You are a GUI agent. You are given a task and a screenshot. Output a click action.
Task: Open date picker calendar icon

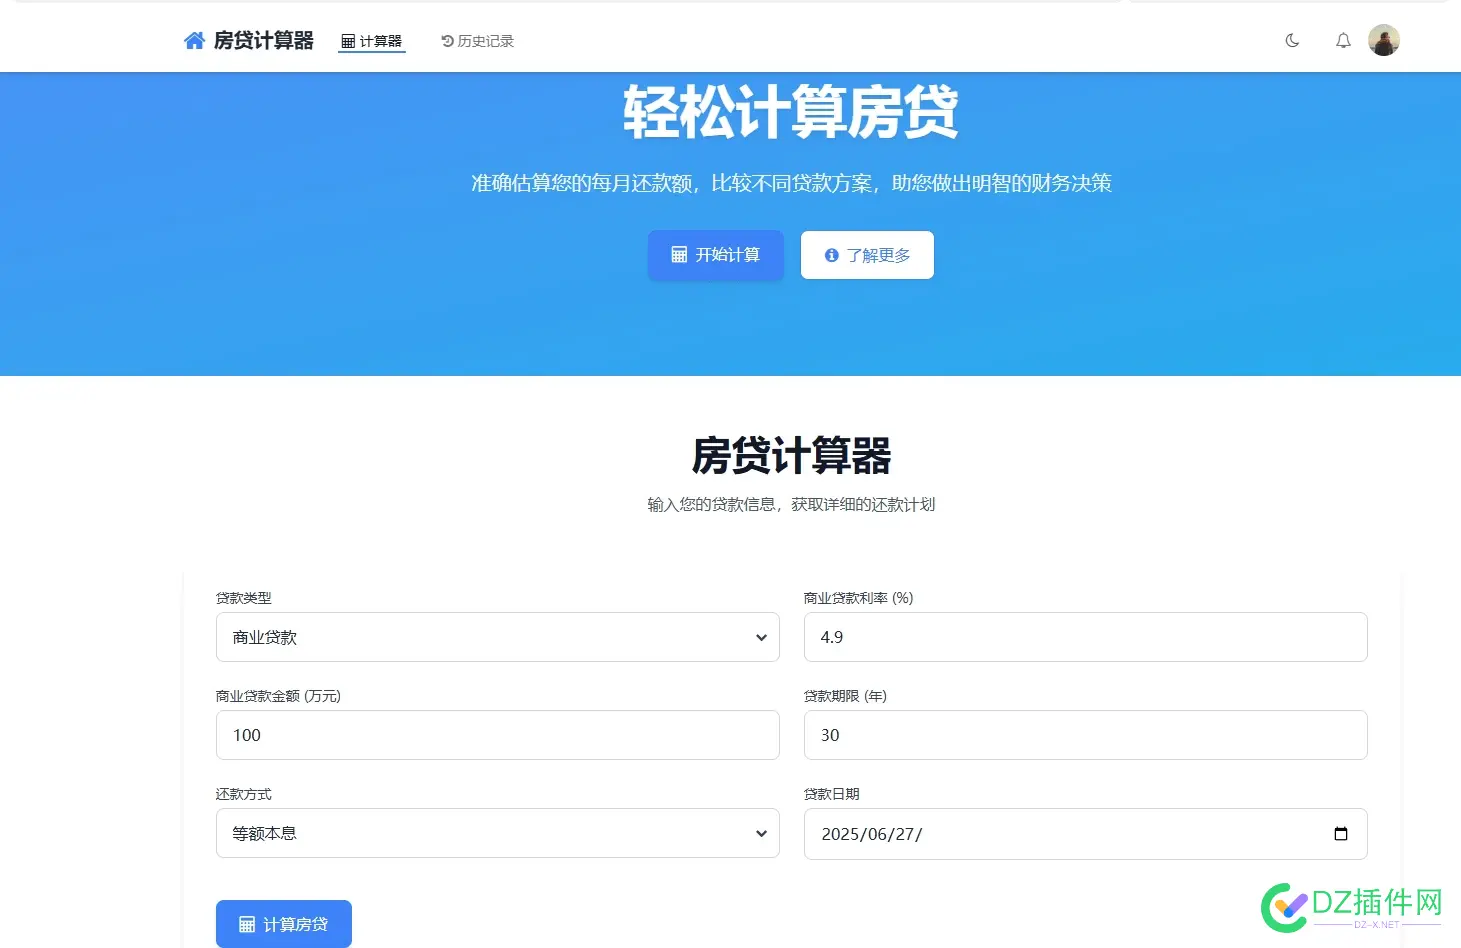pos(1341,833)
